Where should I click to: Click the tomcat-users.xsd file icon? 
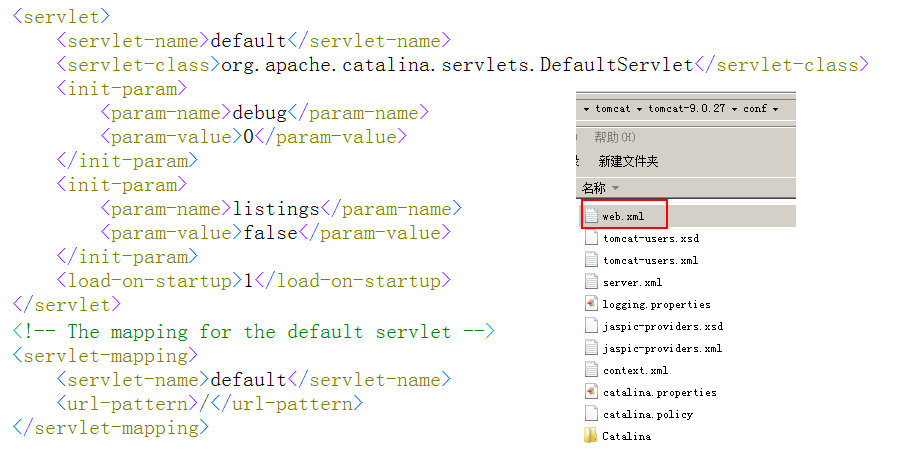point(591,238)
